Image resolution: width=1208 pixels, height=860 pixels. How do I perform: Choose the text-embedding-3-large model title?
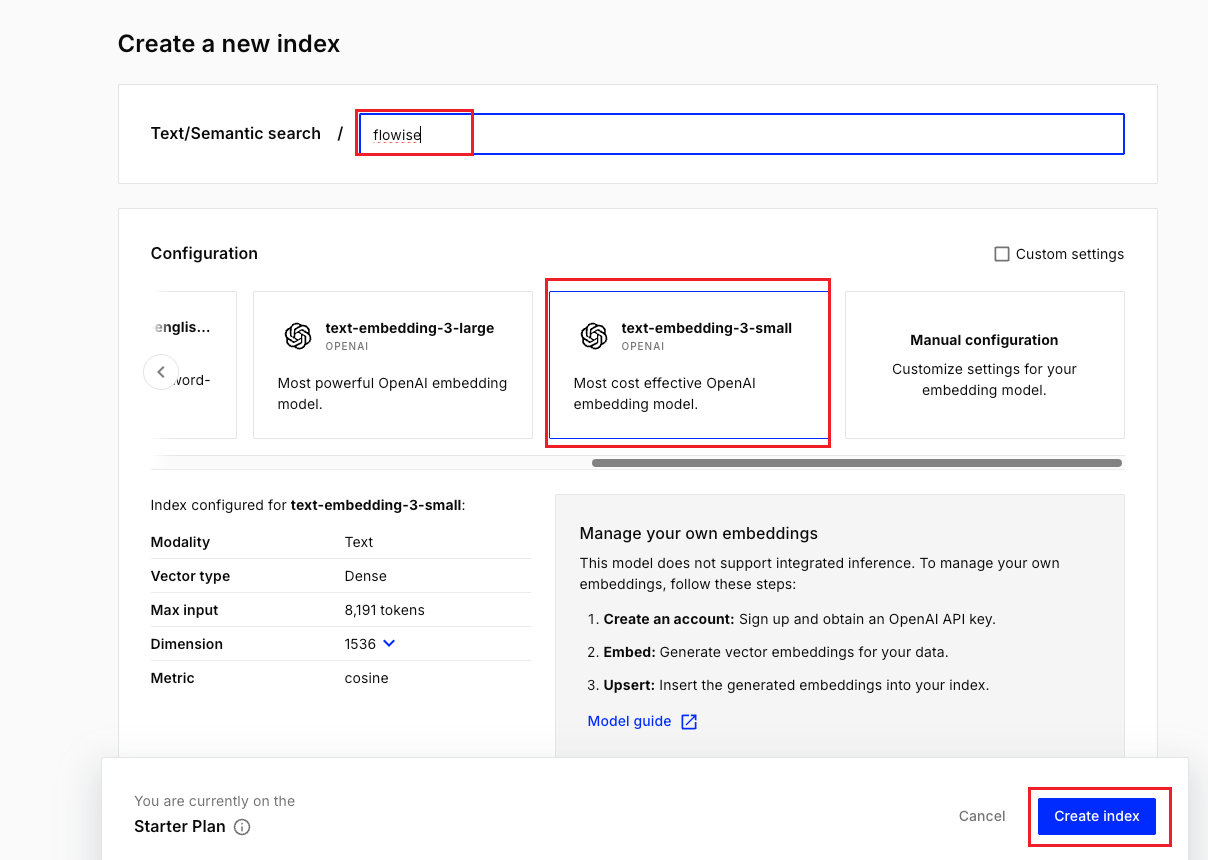coord(409,328)
